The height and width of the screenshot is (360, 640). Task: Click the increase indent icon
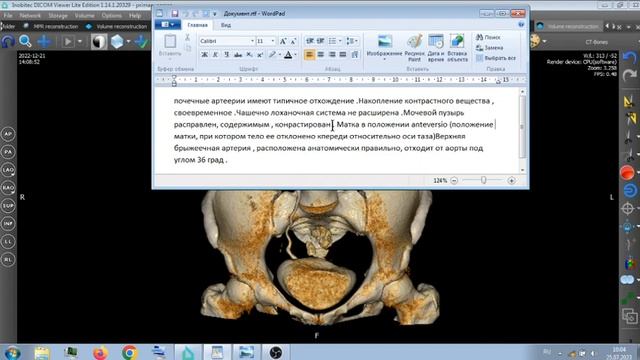coord(321,41)
